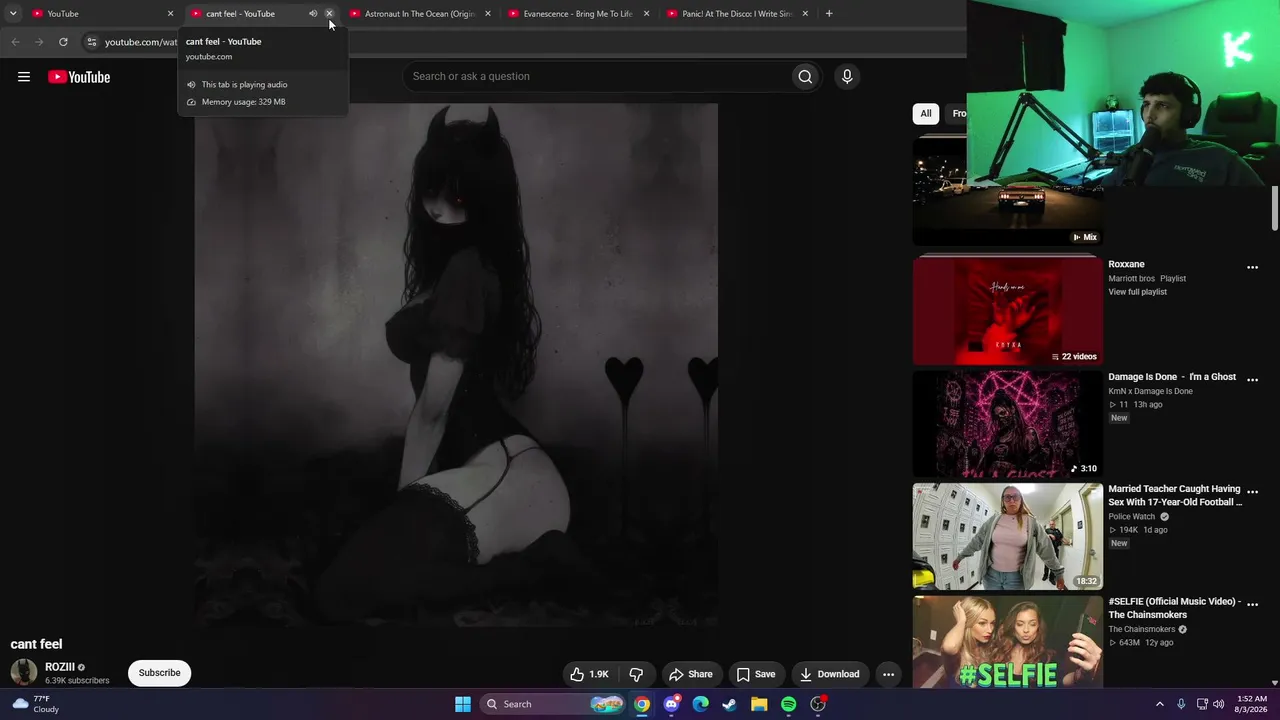Open the Roxxane playlist thumbnail
Image resolution: width=1280 pixels, height=720 pixels.
click(1008, 309)
